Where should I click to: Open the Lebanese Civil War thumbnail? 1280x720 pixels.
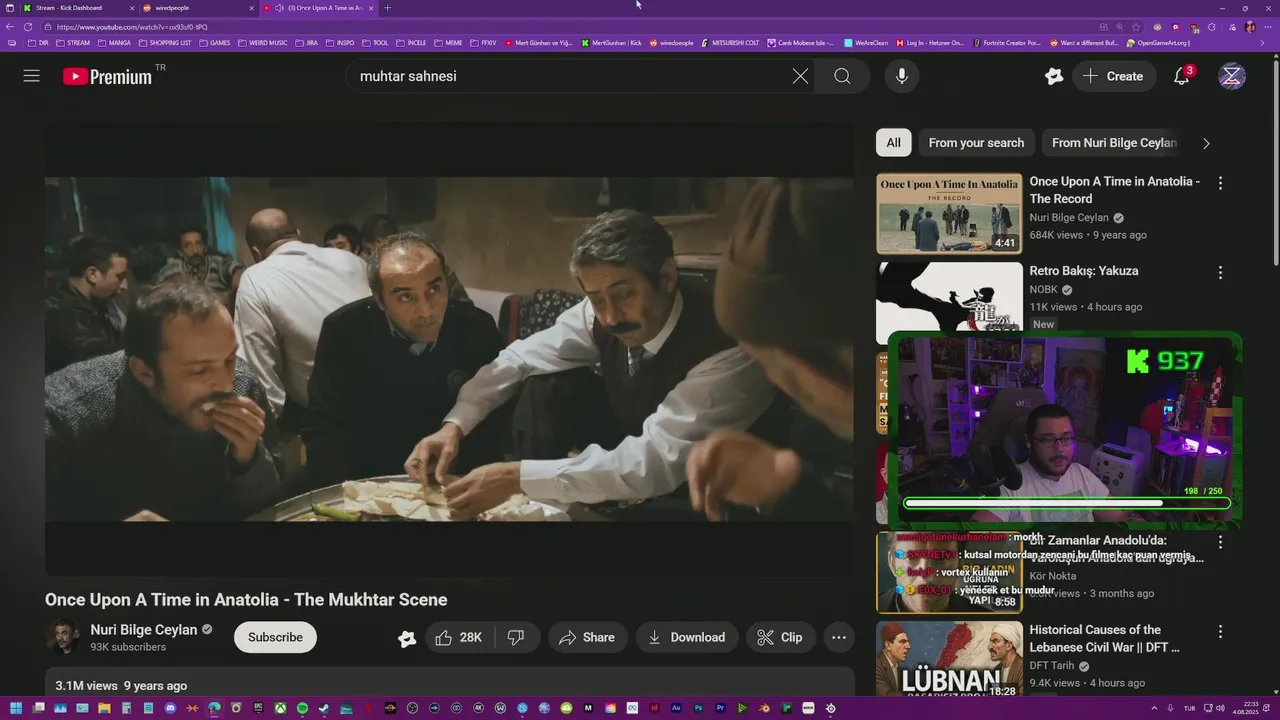949,660
